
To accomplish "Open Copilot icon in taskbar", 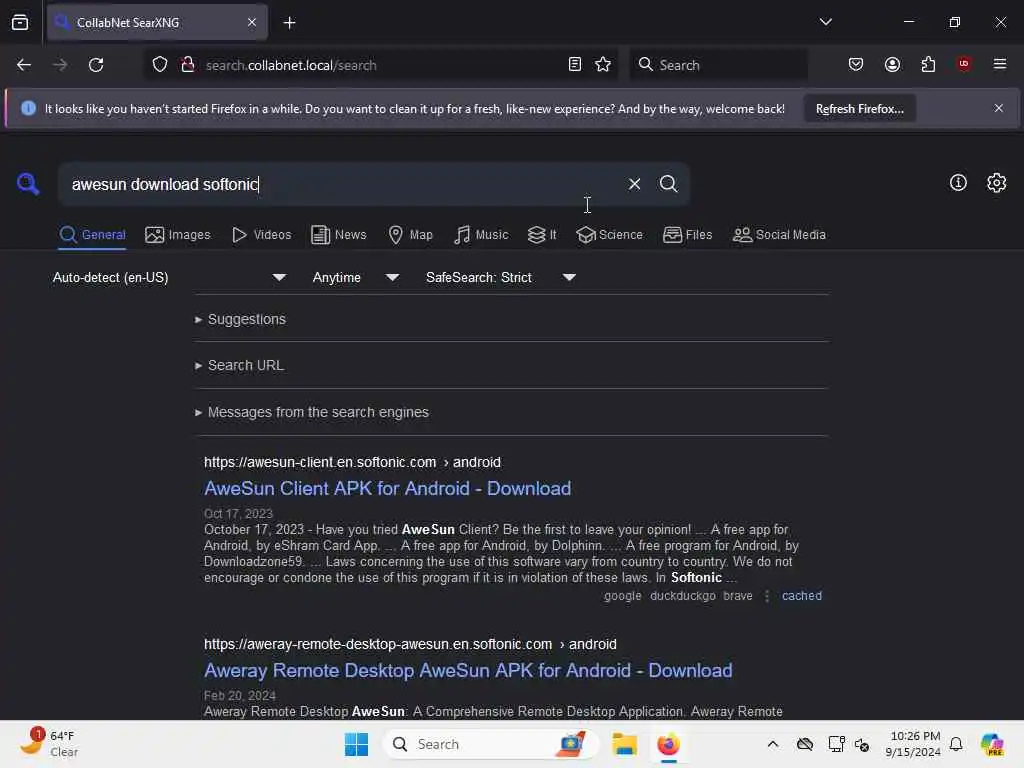I will (x=991, y=744).
